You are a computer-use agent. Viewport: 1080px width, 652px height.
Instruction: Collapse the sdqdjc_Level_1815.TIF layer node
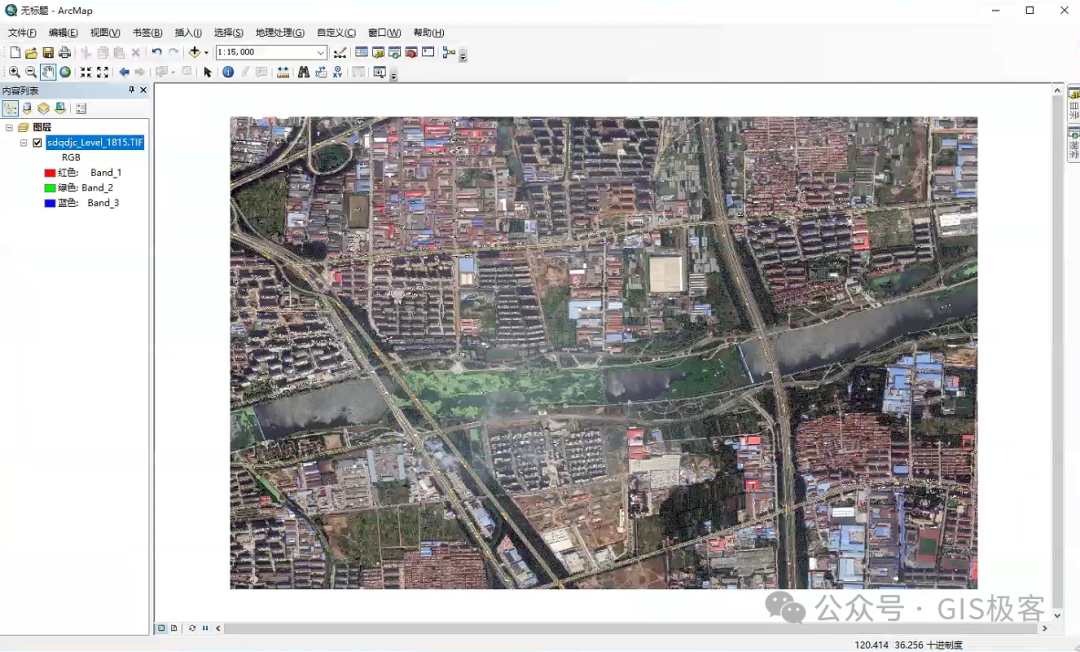click(x=23, y=143)
